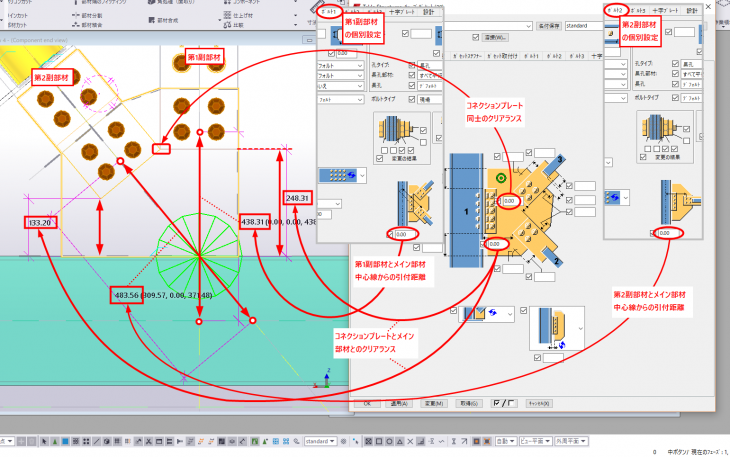Click the 適用(A) apply button
This screenshot has height=457, width=730.
399,403
